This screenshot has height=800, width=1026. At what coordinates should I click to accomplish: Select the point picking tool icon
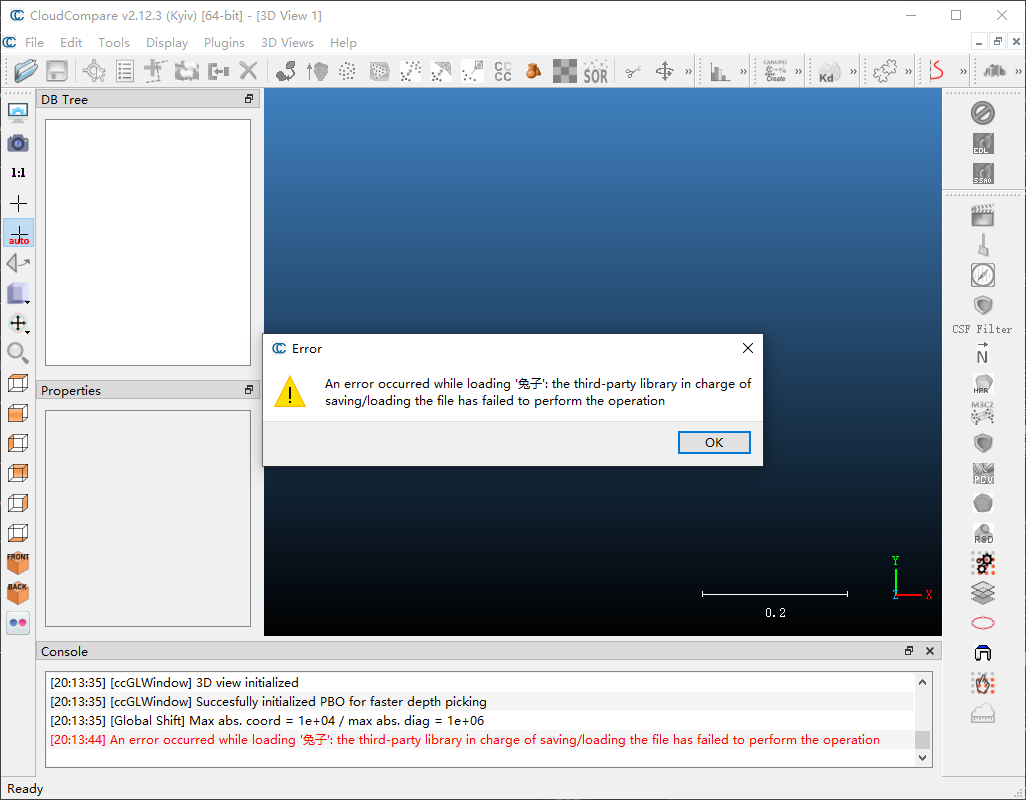pos(94,71)
